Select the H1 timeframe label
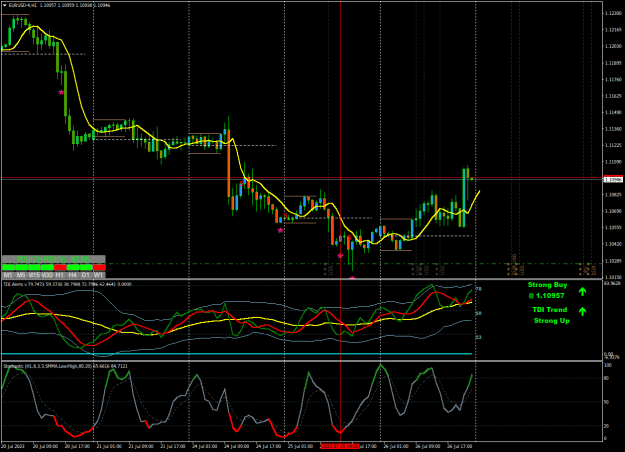This screenshot has width=625, height=452. pos(60,275)
